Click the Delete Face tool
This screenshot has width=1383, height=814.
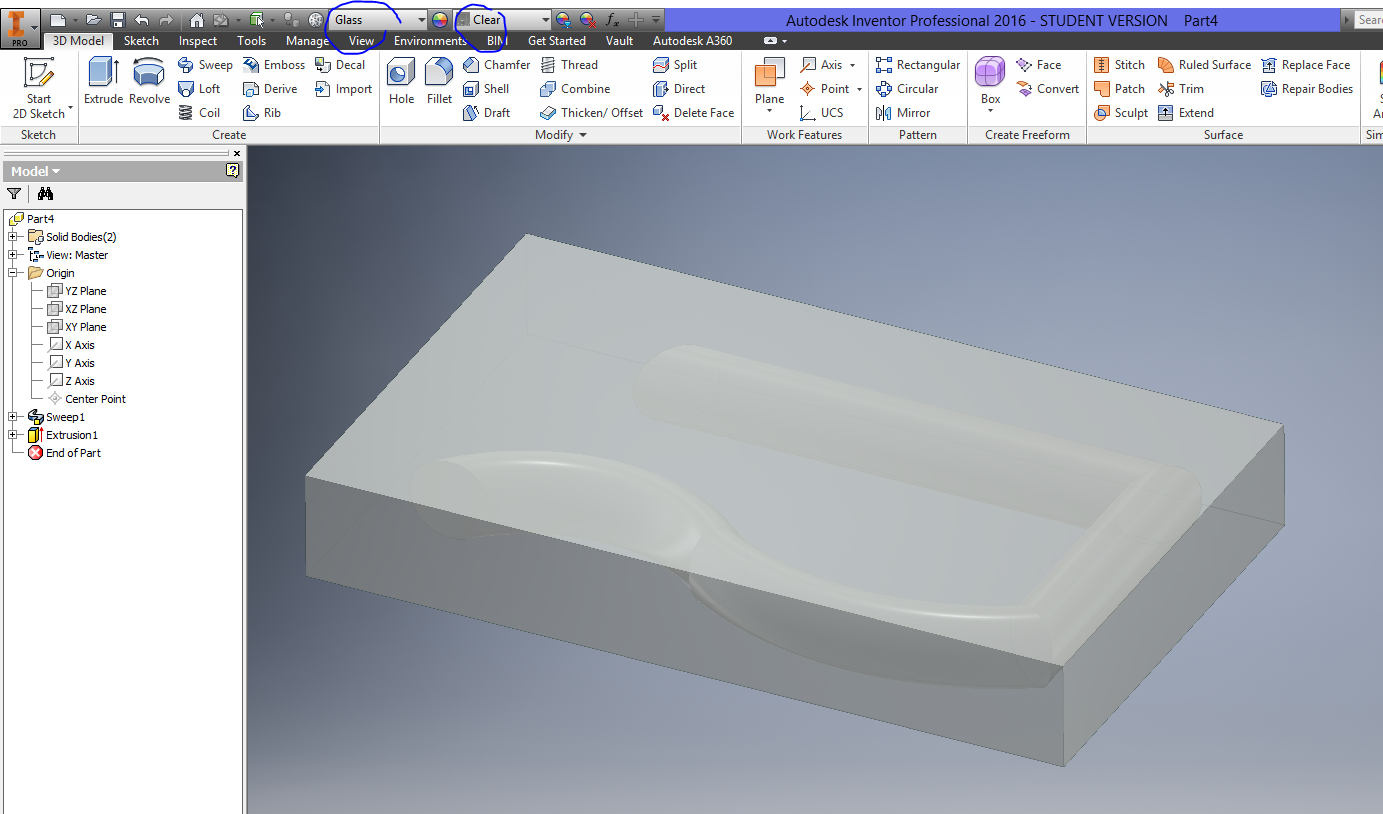tap(693, 113)
